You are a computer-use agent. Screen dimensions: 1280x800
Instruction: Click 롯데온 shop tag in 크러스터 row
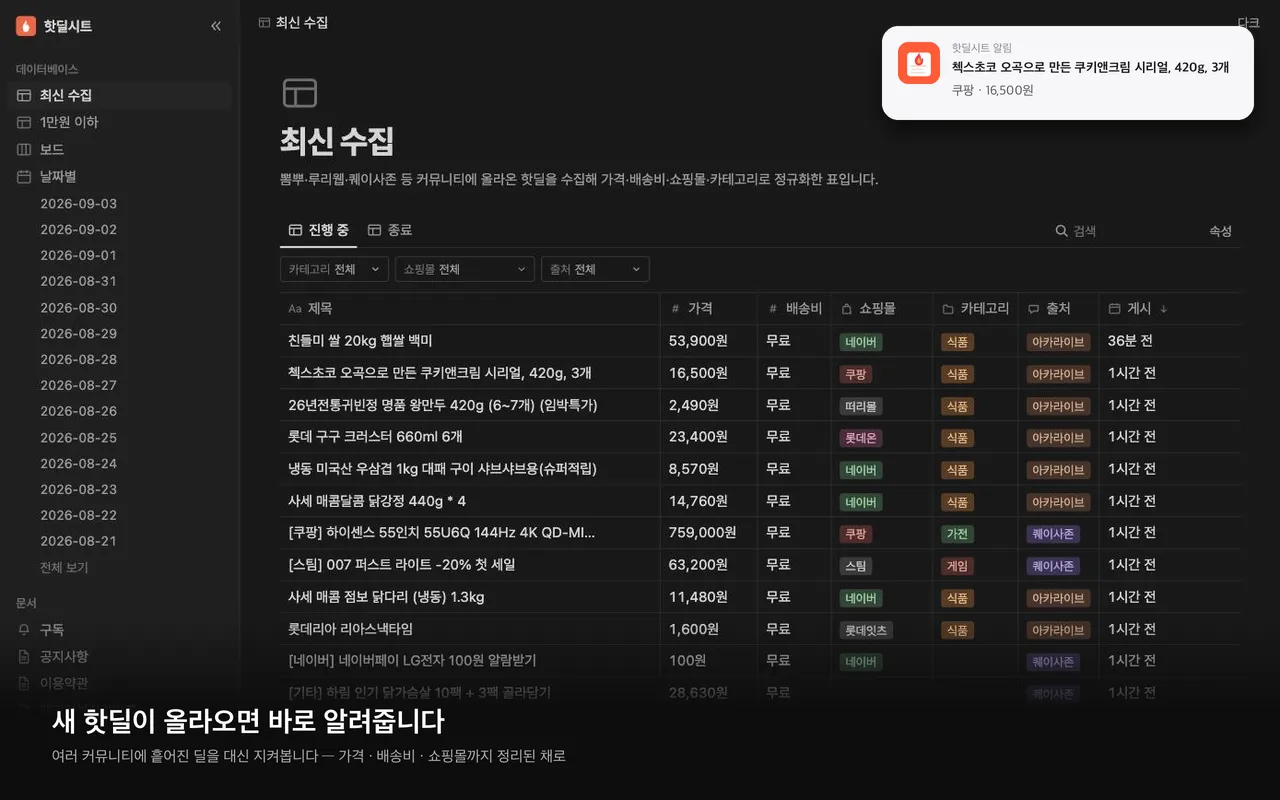861,438
